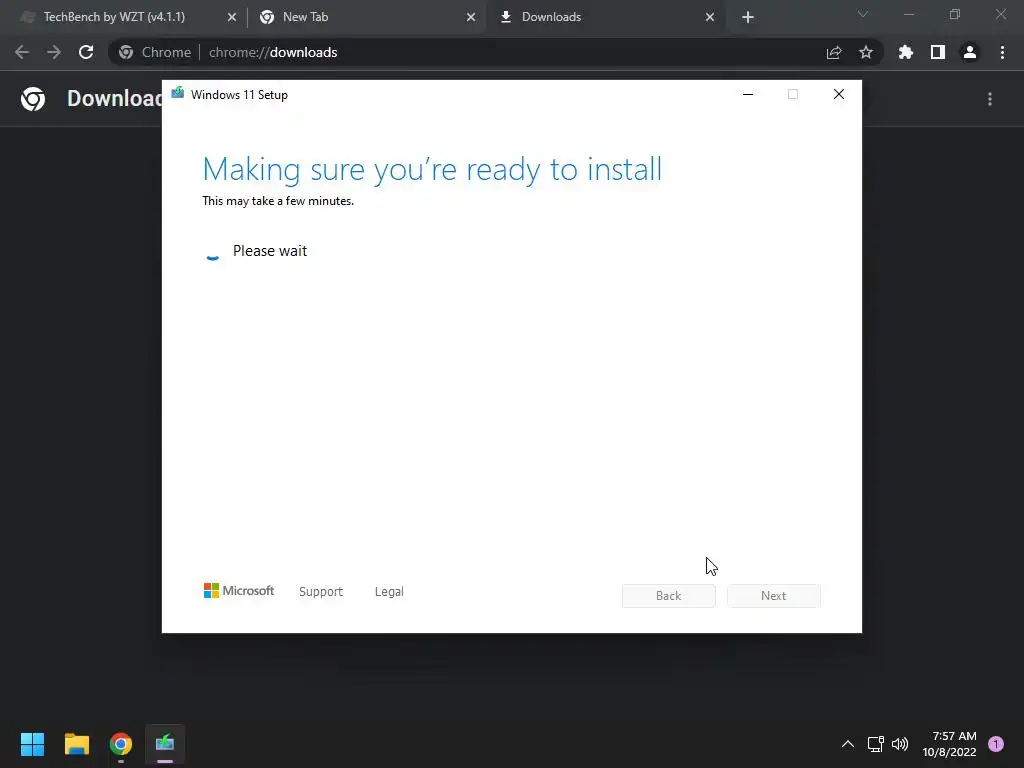Open the Support link in Setup
1024x768 pixels.
point(321,592)
